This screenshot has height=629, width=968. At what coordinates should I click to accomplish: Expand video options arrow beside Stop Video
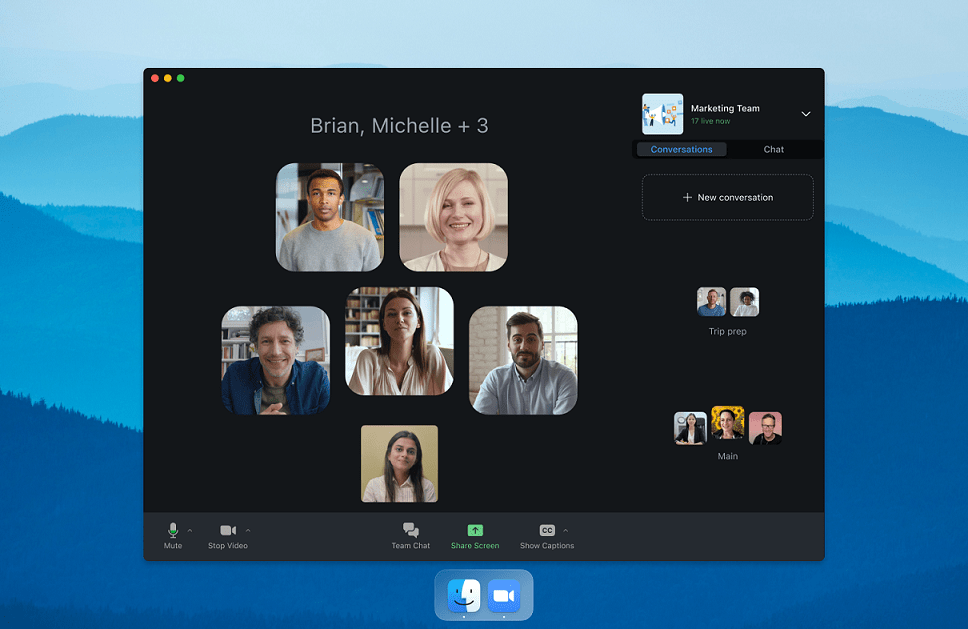[x=248, y=531]
